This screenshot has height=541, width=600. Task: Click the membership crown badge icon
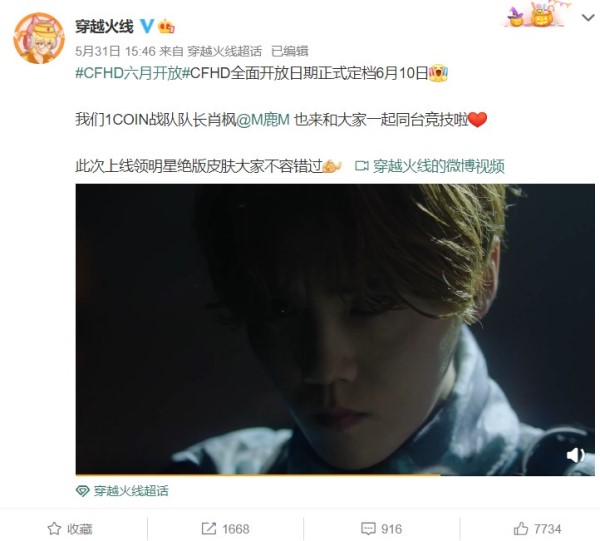pos(166,26)
